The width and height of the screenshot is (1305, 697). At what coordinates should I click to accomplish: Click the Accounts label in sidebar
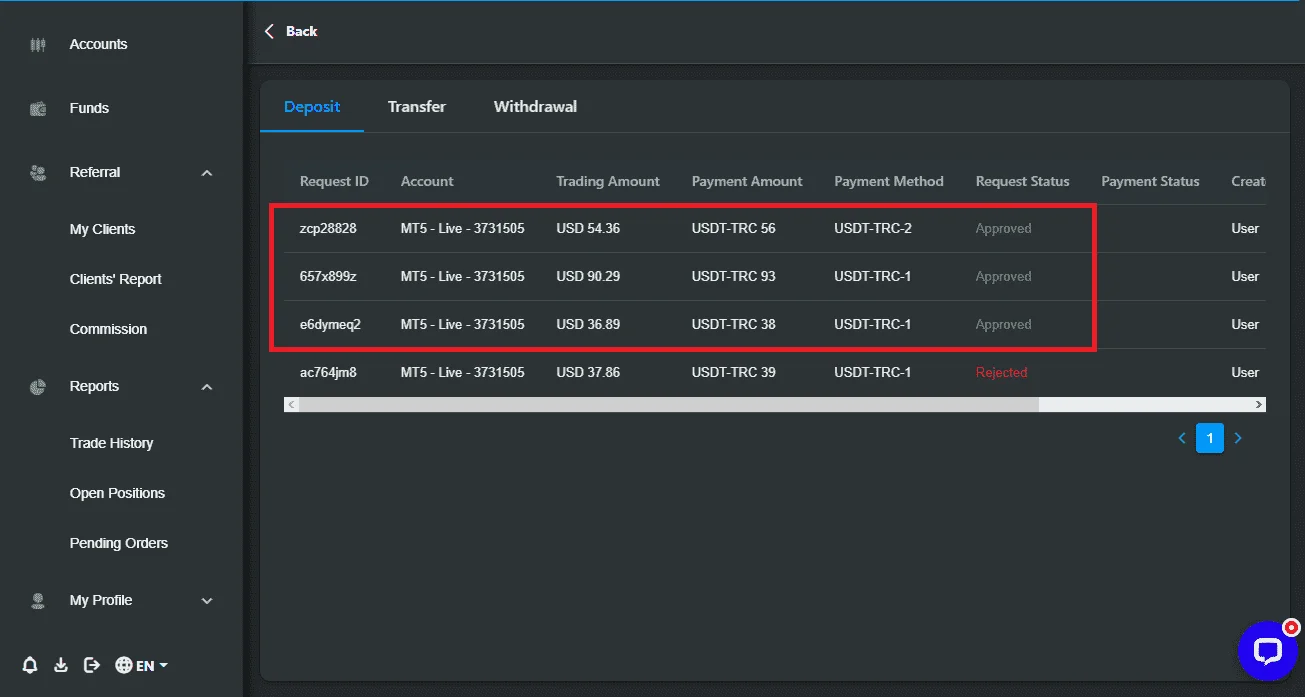click(98, 45)
